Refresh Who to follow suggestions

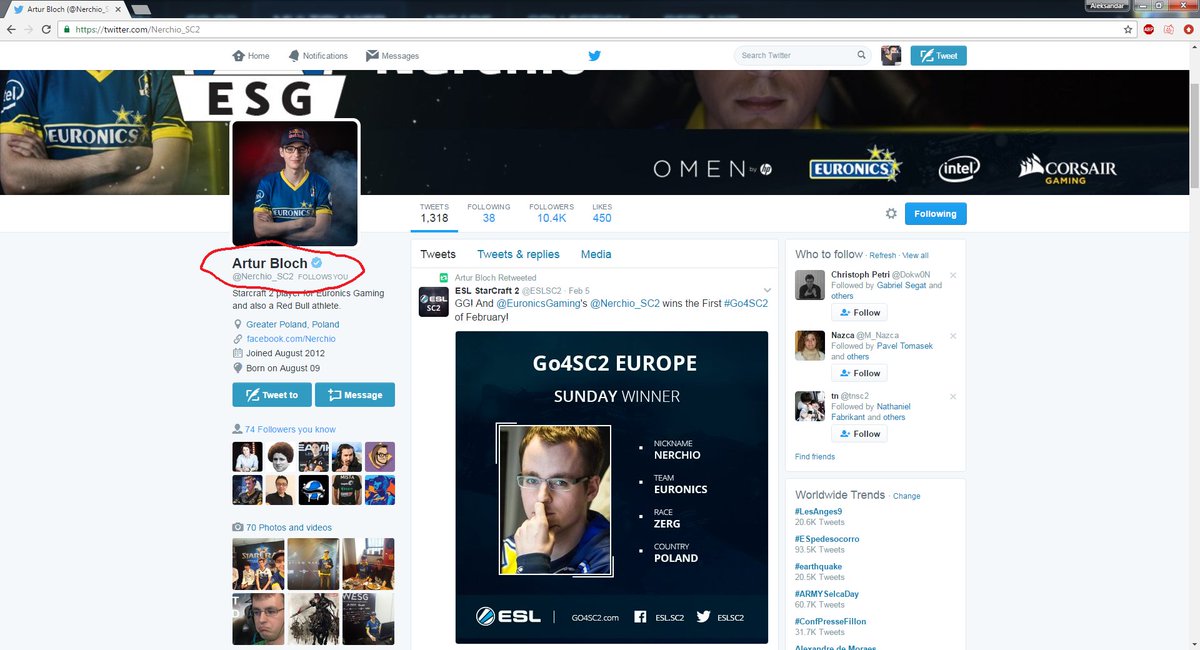coord(882,256)
